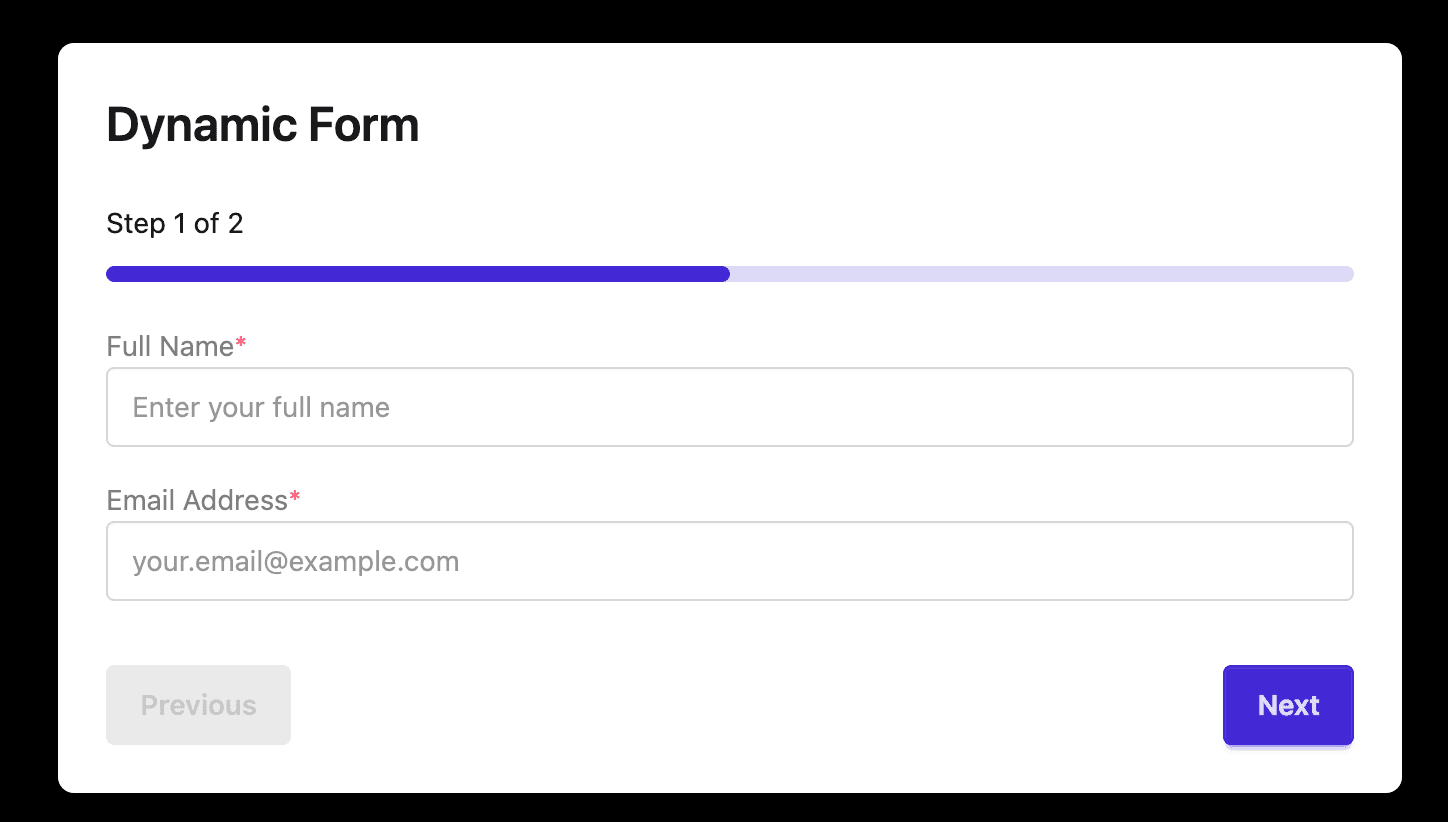Screen dimensions: 1448x822
Task: Click the red asterisk beside Email Address
Action: click(295, 499)
